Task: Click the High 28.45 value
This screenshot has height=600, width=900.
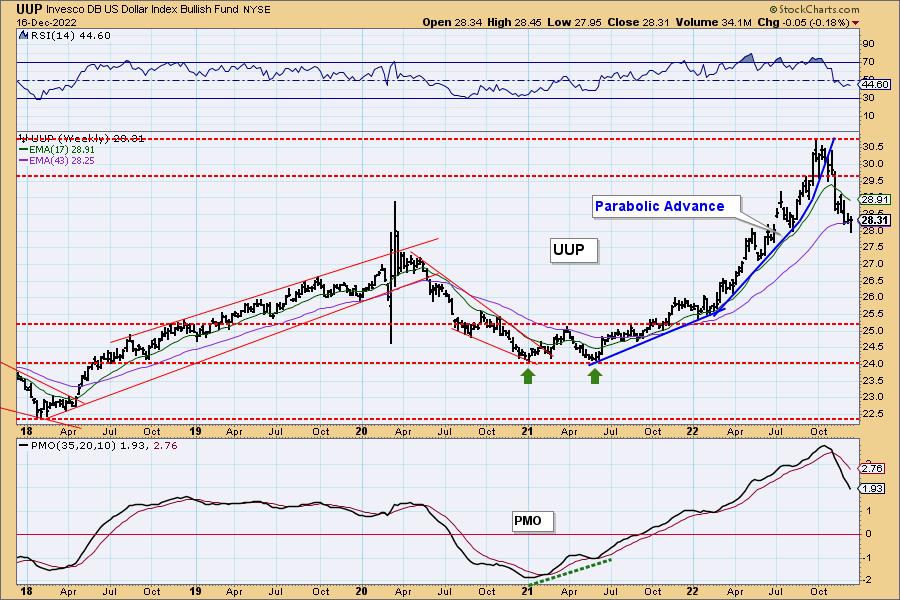Action: pos(514,22)
